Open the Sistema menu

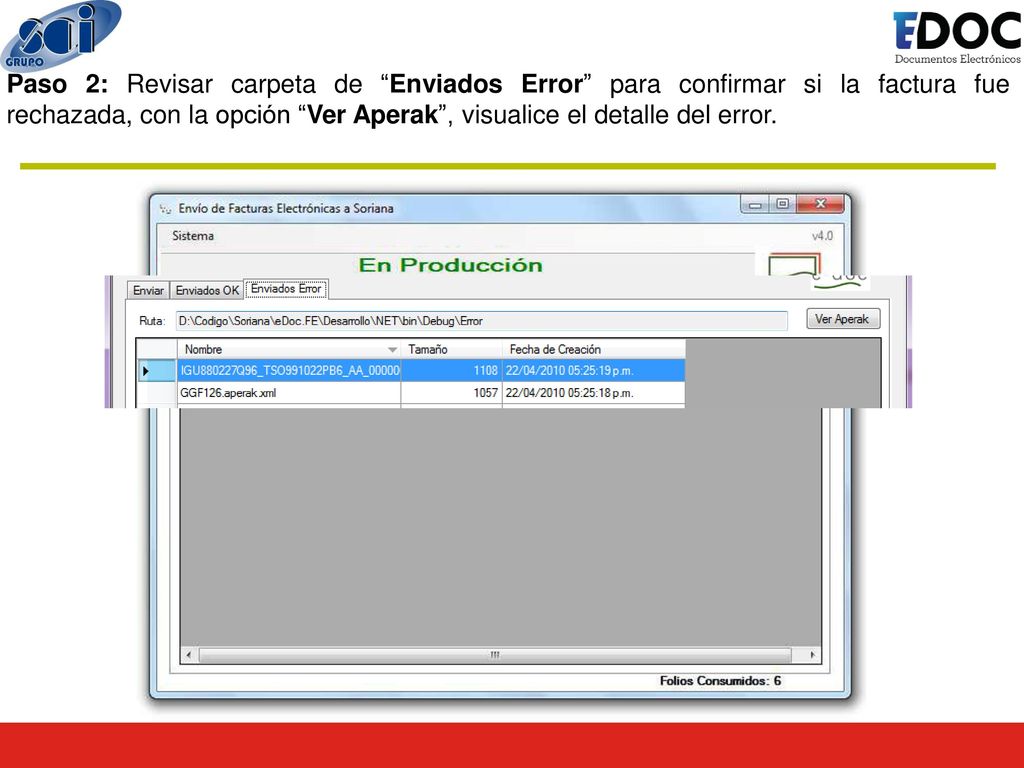[x=193, y=236]
